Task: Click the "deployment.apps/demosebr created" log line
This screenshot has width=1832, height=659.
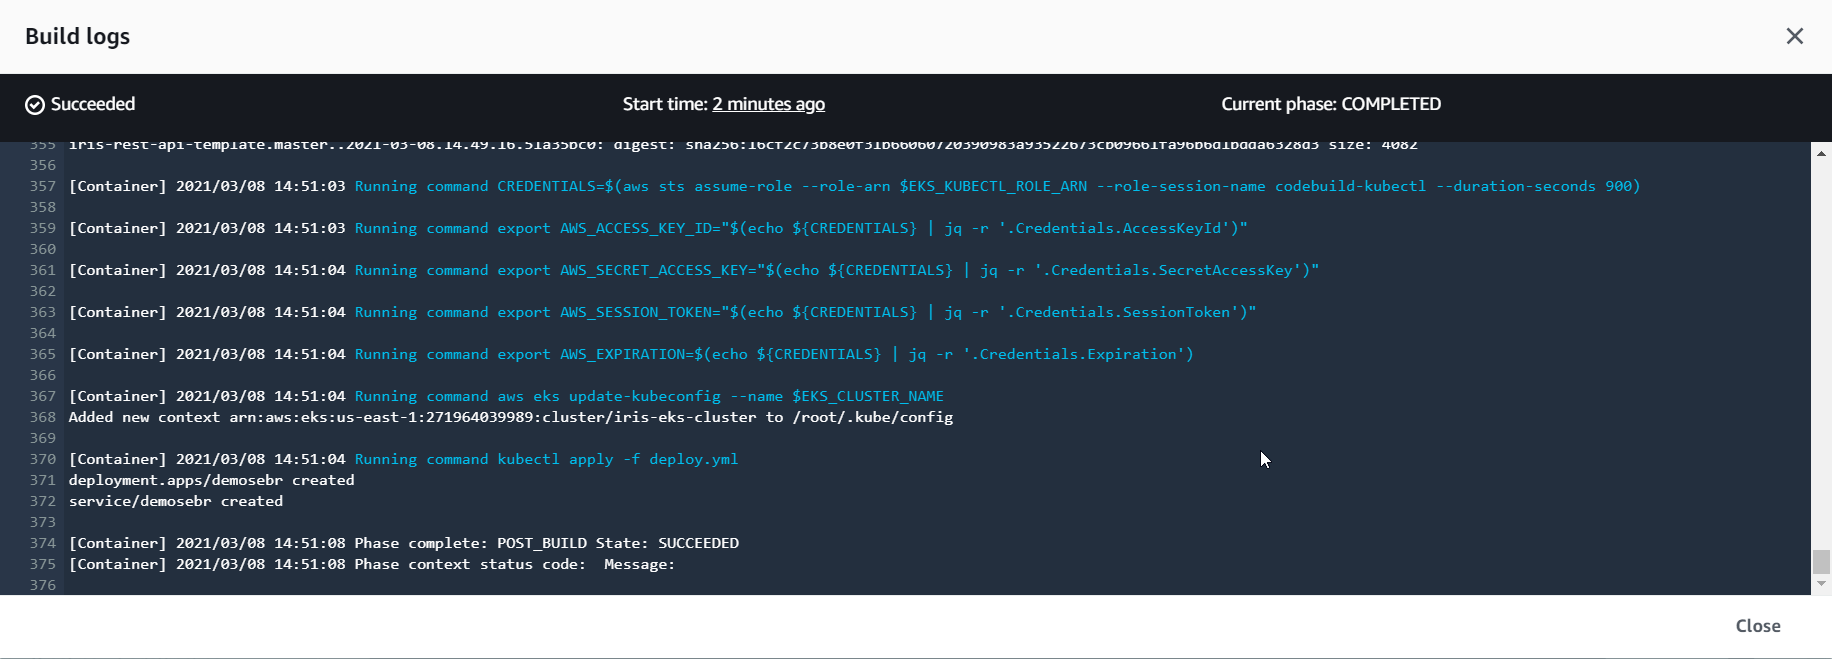Action: click(211, 480)
